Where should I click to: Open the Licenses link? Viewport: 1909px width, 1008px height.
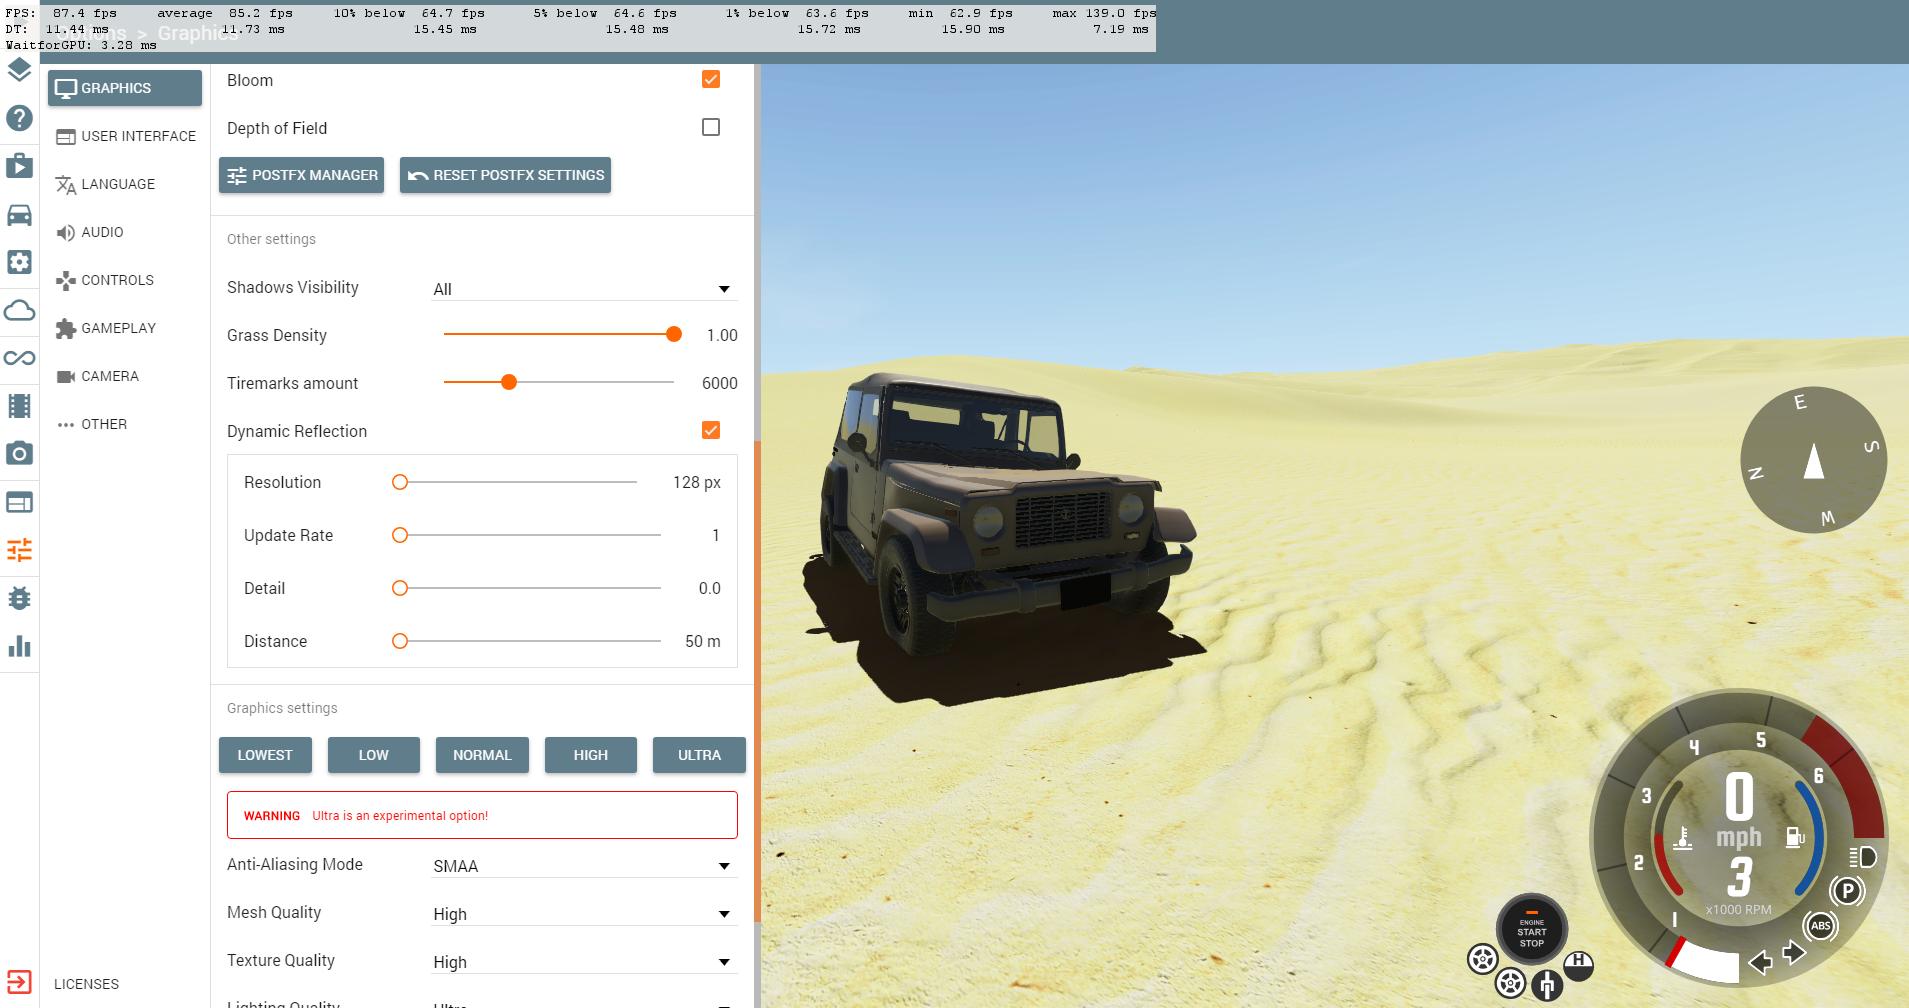pyautogui.click(x=86, y=984)
